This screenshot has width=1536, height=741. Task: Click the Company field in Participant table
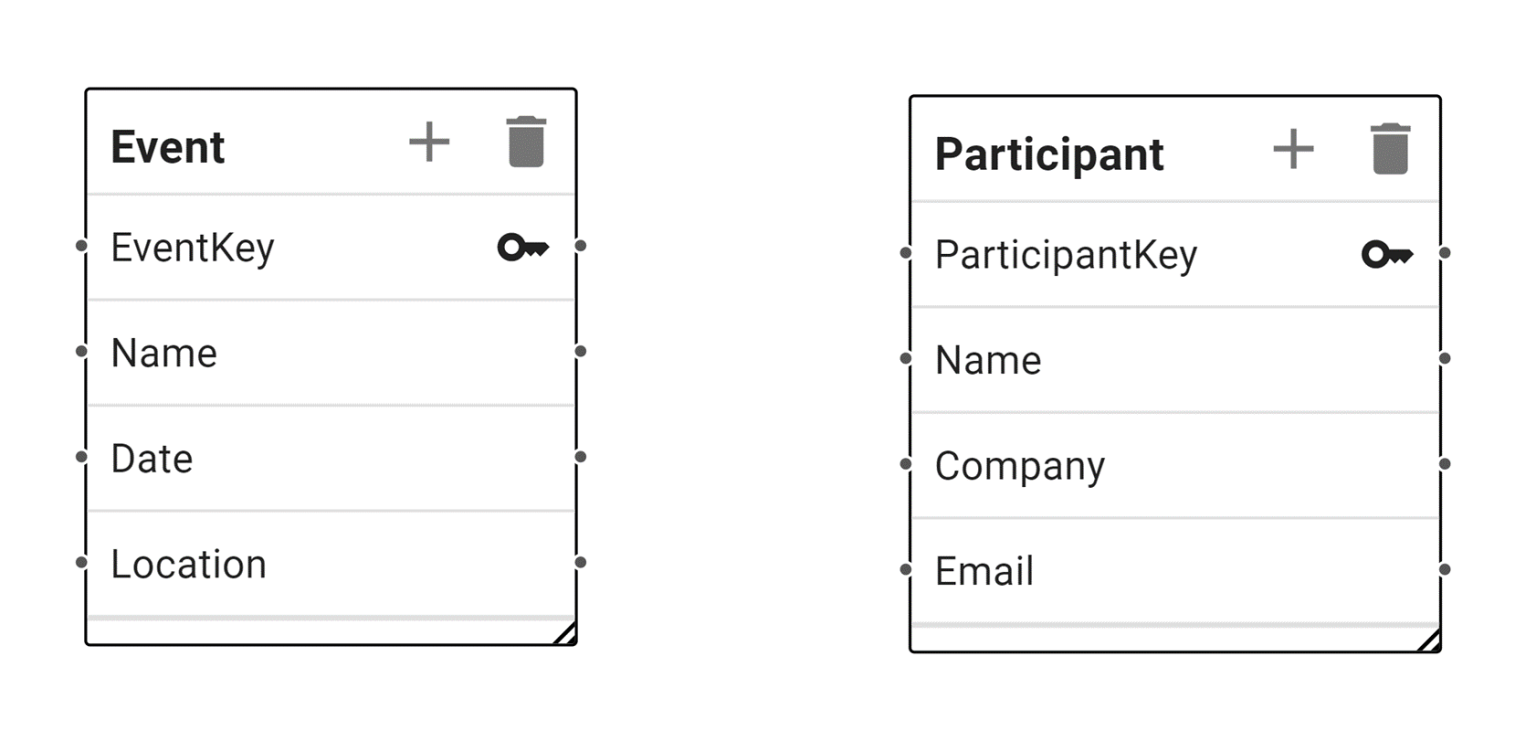(1019, 467)
